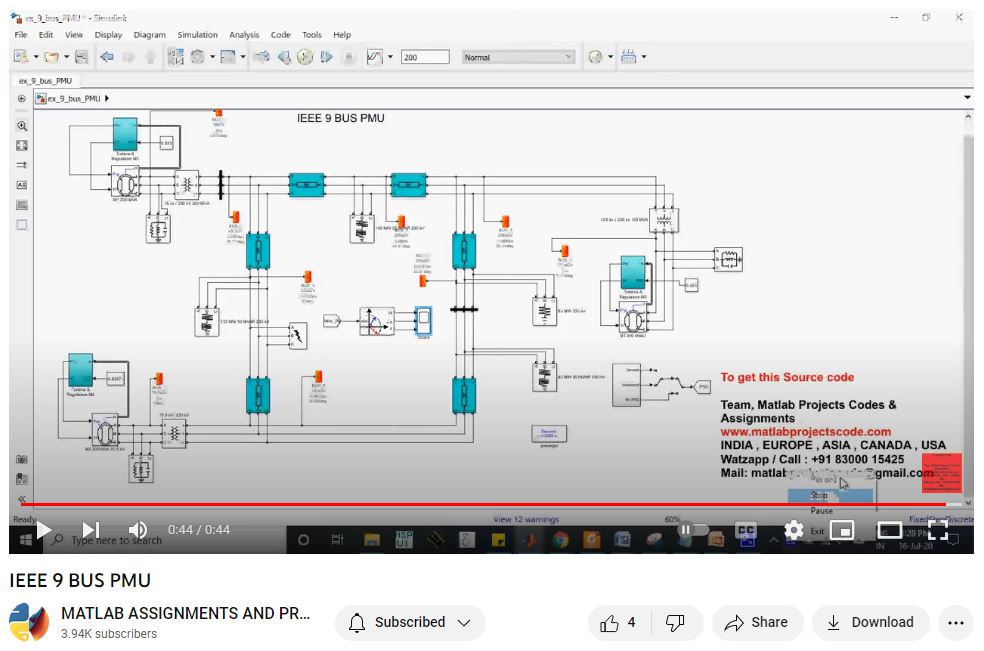Click the Download button
The width and height of the screenshot is (984, 651).
pos(870,623)
